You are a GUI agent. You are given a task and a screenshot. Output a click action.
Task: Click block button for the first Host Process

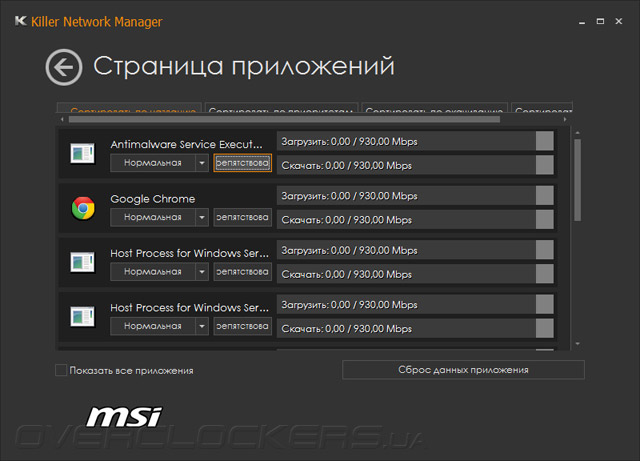242,272
